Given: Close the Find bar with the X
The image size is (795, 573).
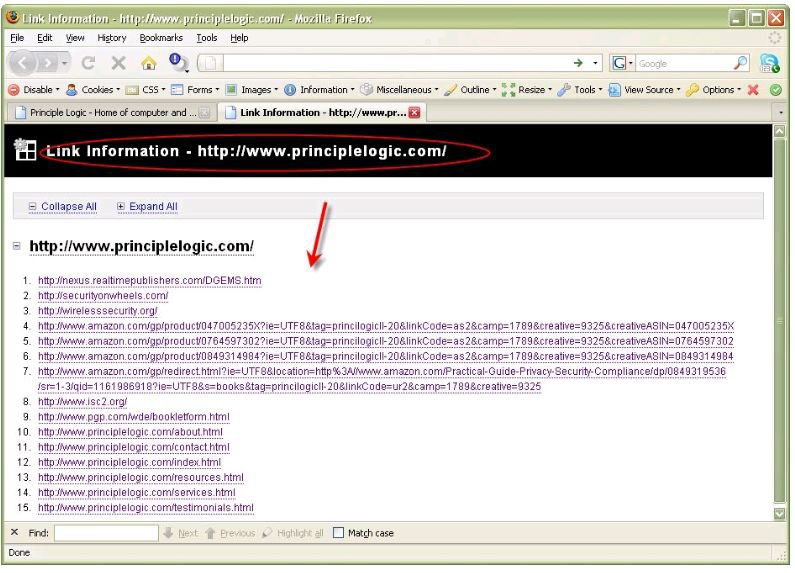Looking at the screenshot, I should (14, 532).
